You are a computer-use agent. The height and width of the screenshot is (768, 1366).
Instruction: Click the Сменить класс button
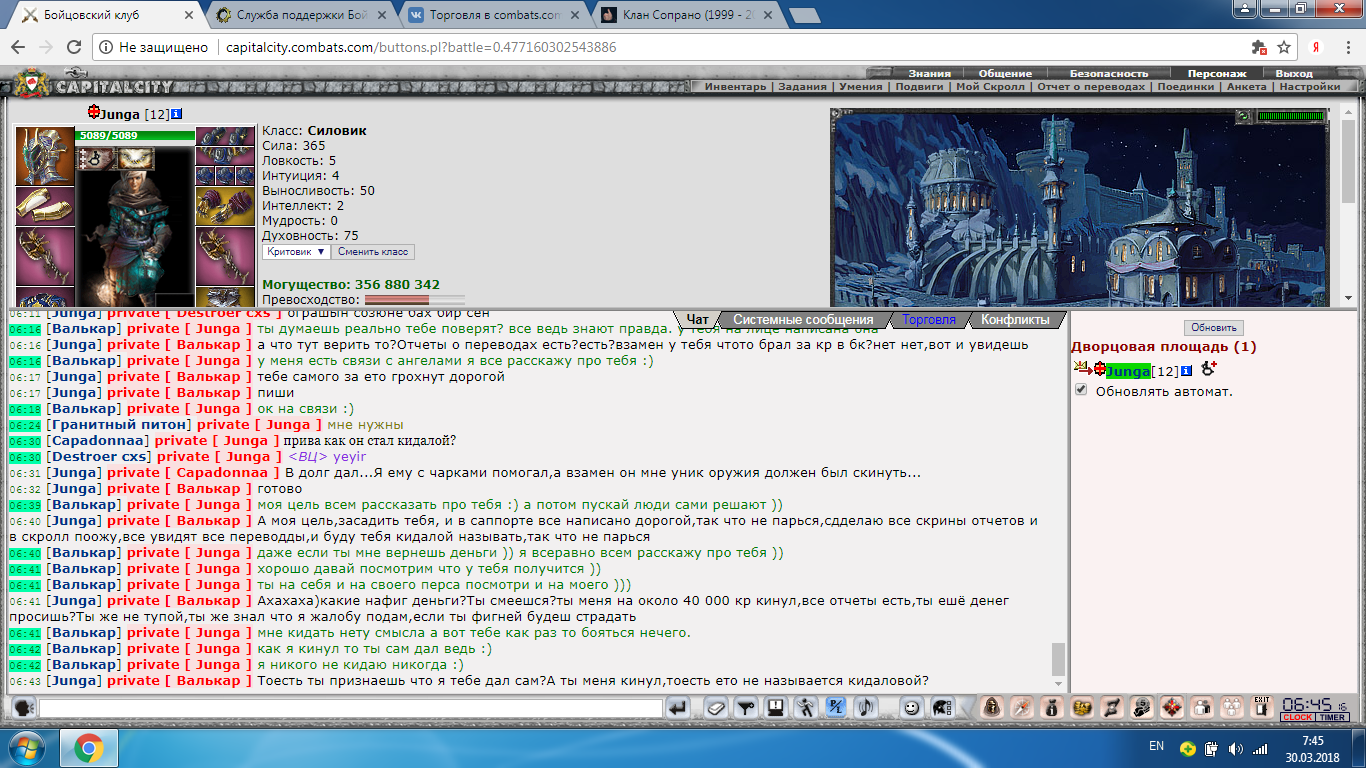tap(372, 252)
